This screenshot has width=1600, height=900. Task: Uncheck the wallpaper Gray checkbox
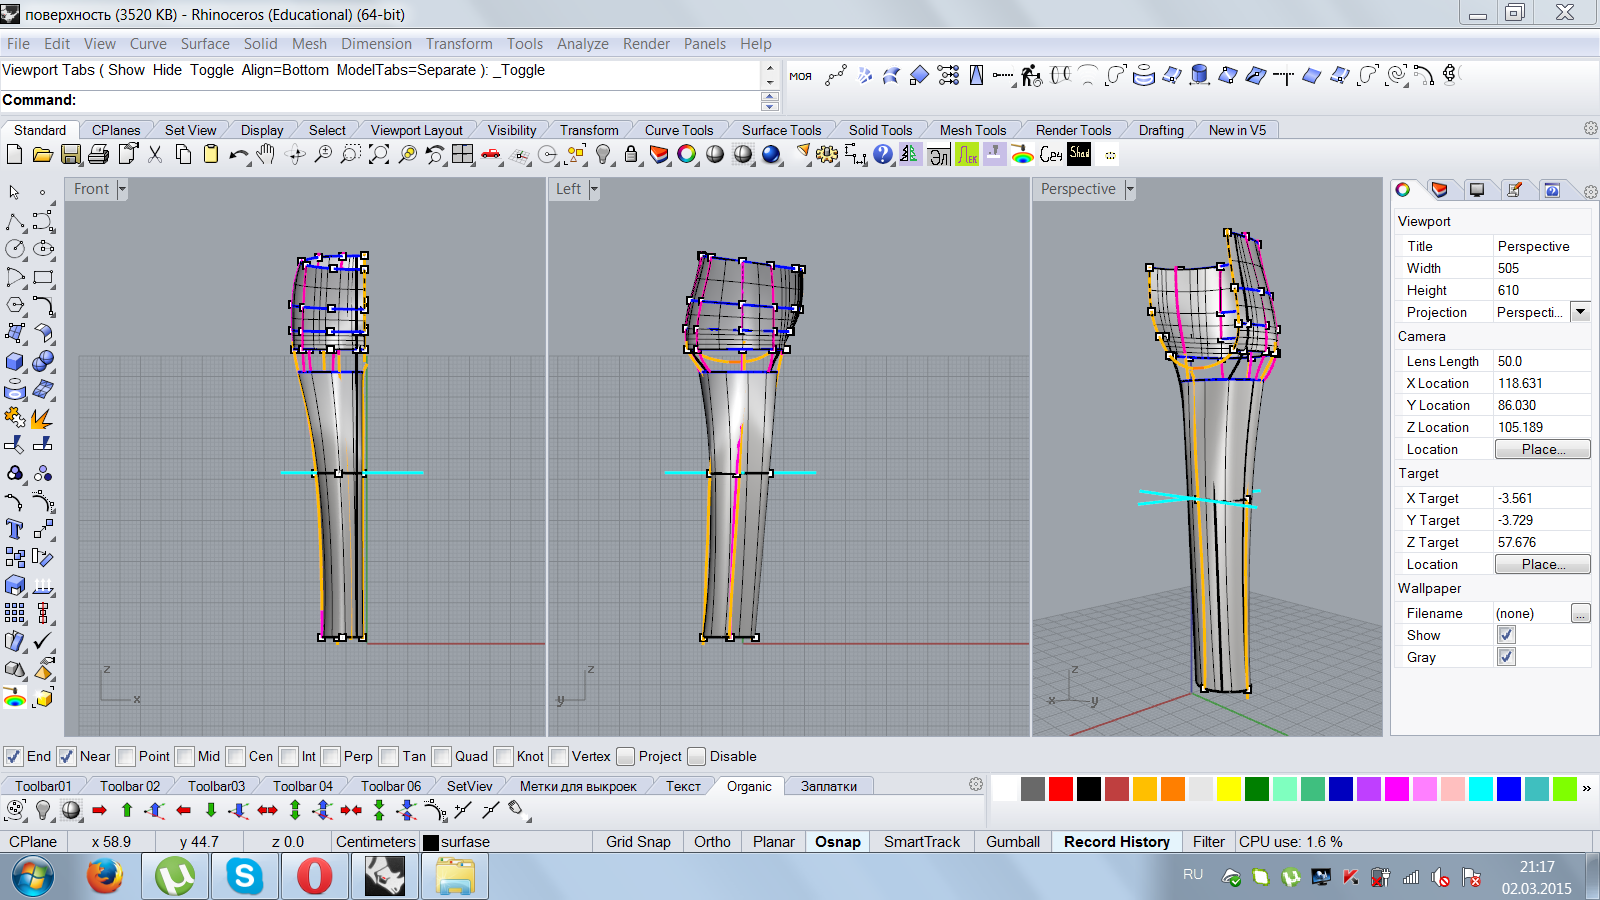(x=1506, y=657)
